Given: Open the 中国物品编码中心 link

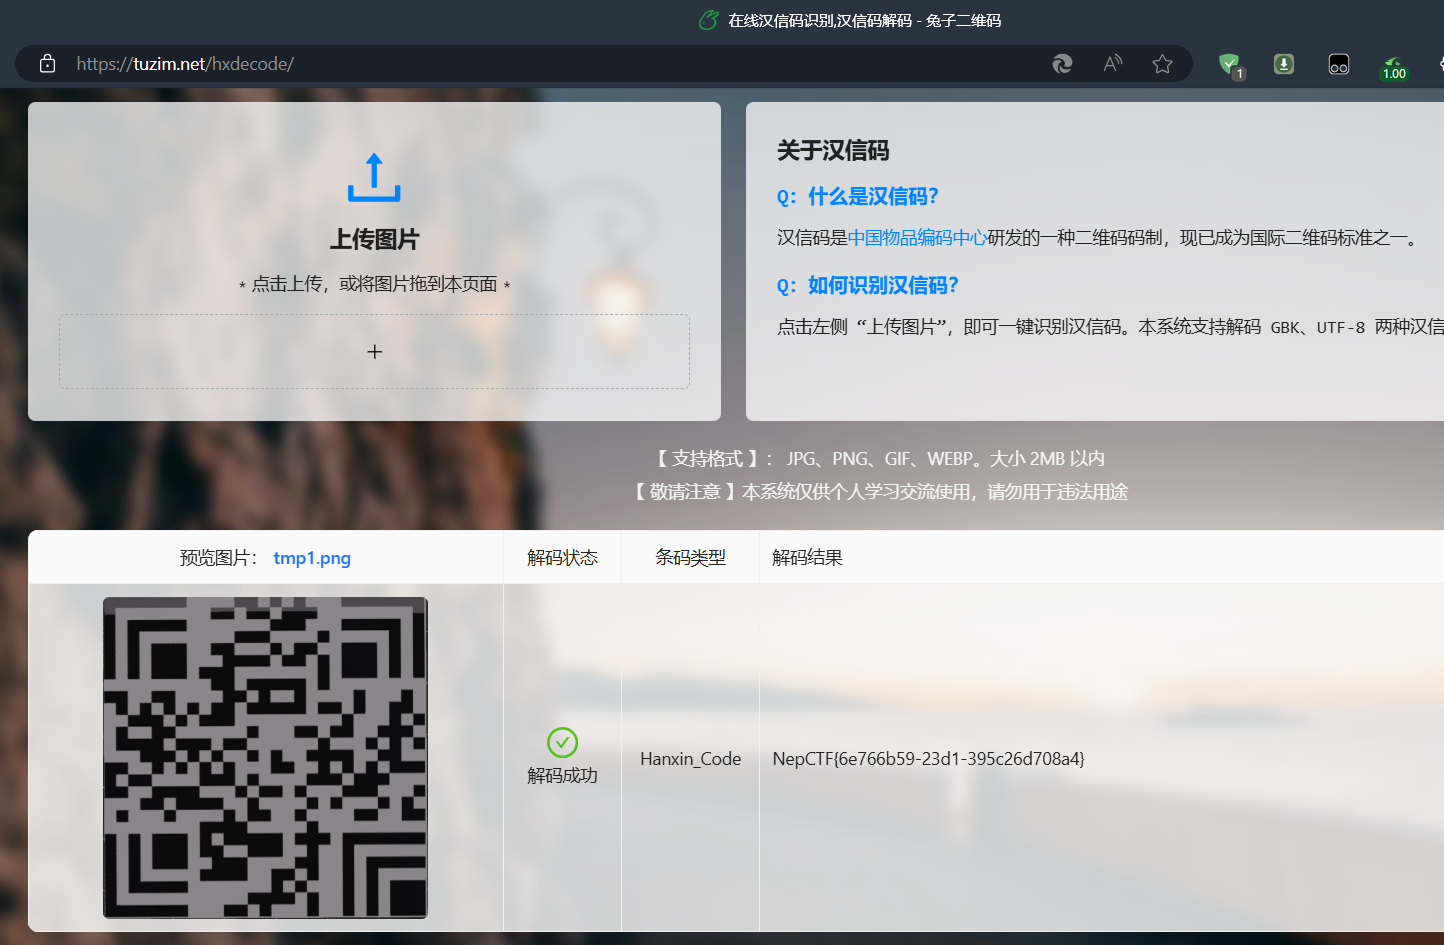Looking at the screenshot, I should click(917, 237).
